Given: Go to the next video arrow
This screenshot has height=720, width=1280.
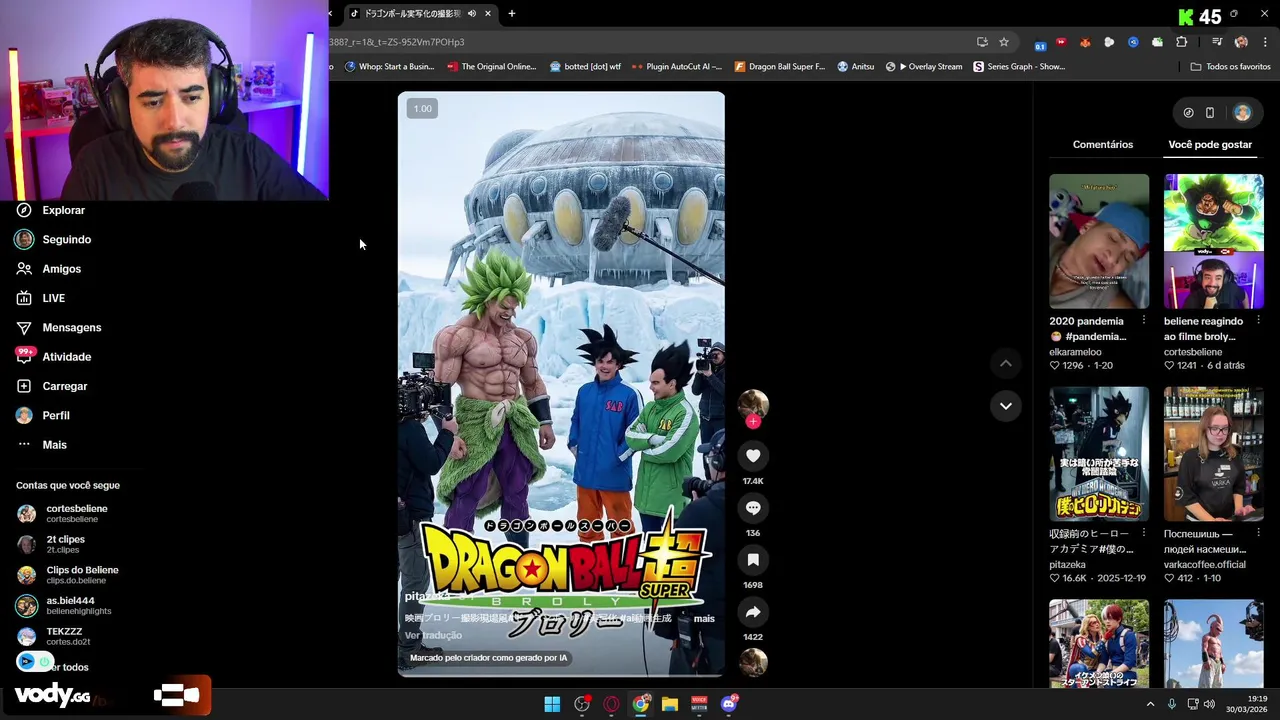Looking at the screenshot, I should 1006,406.
